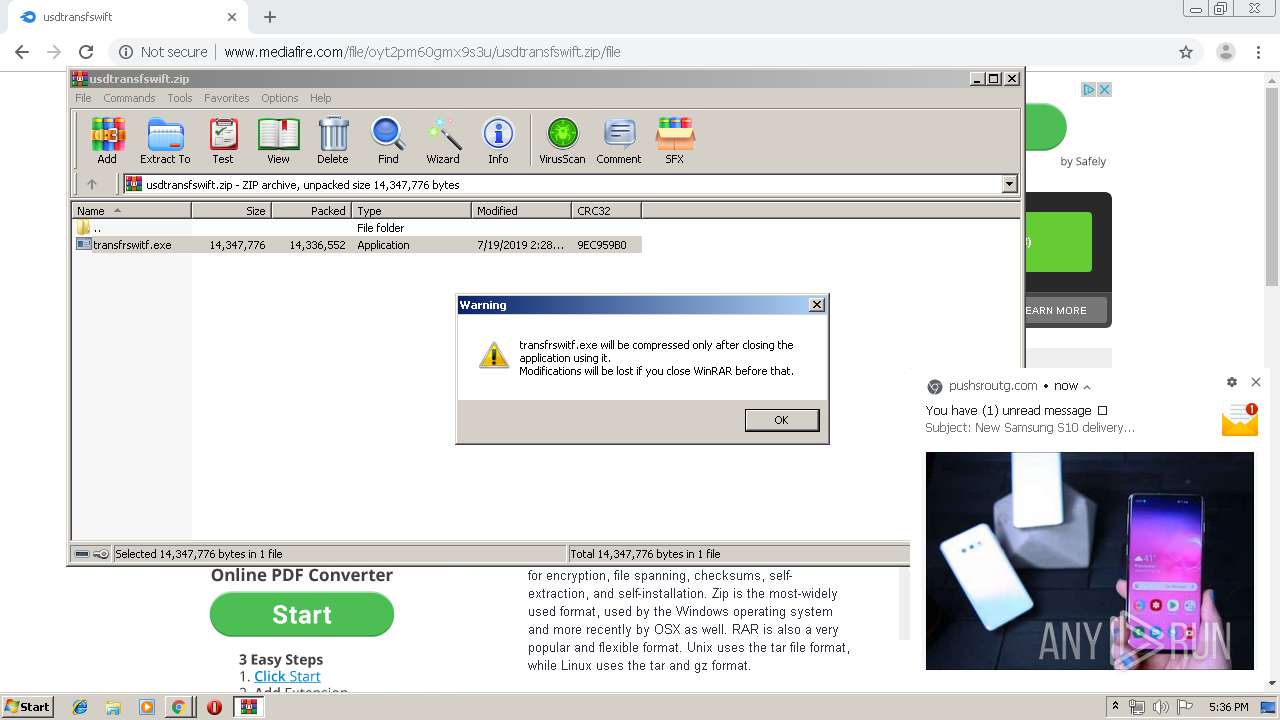This screenshot has width=1280, height=720.
Task: Open the Wizard toolbar icon
Action: (443, 140)
